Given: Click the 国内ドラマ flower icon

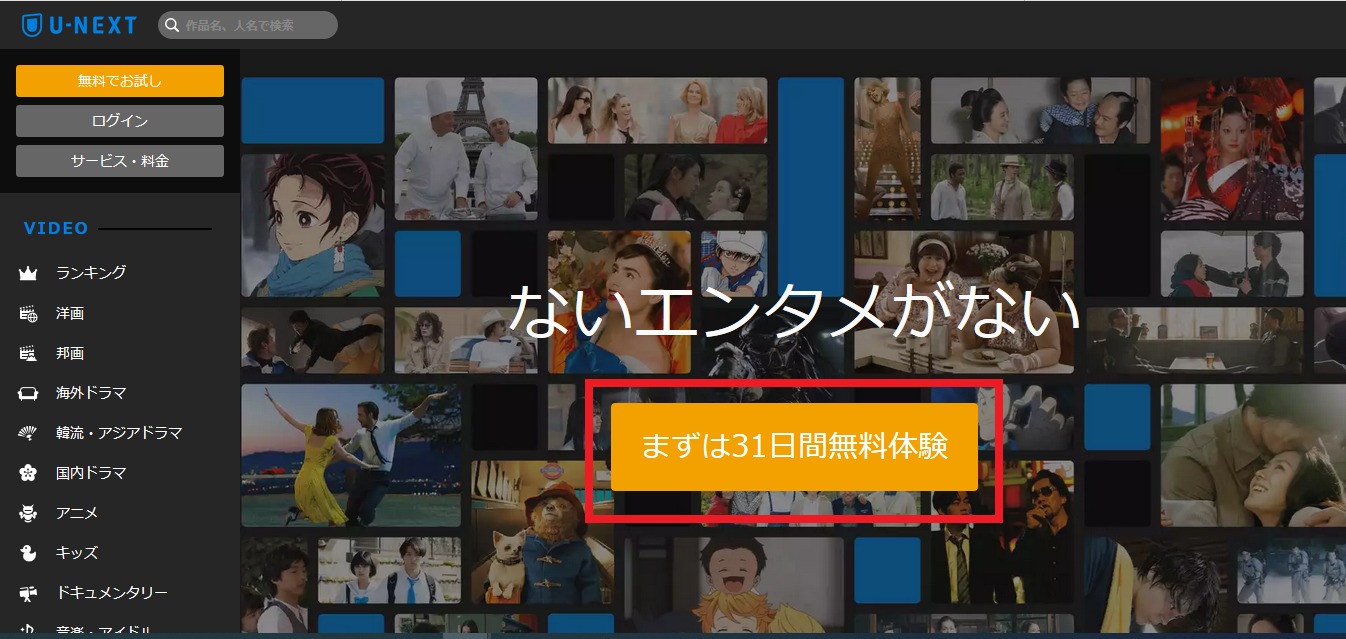Looking at the screenshot, I should 28,473.
